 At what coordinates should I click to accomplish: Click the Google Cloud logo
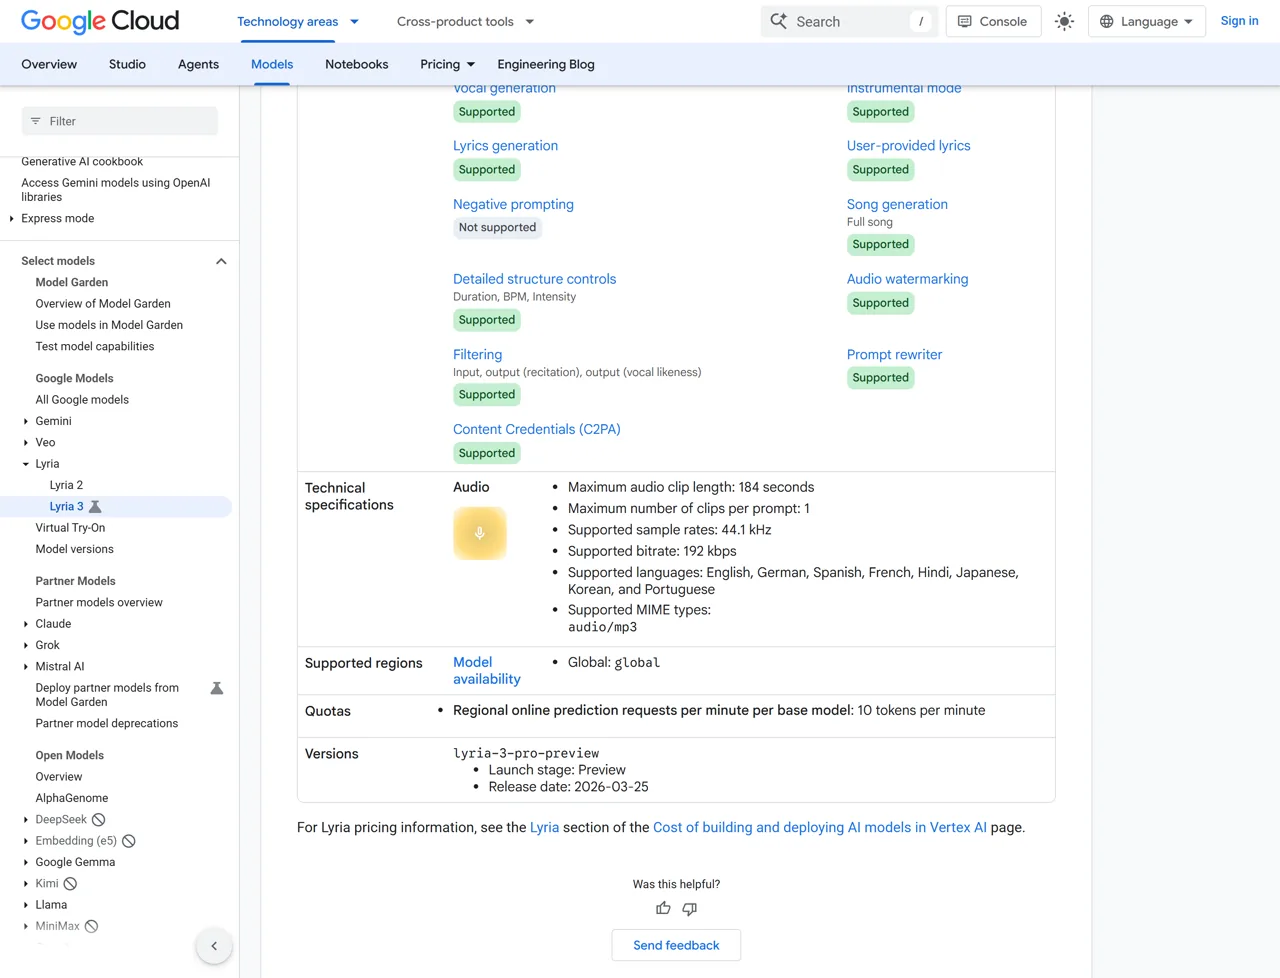coord(100,21)
